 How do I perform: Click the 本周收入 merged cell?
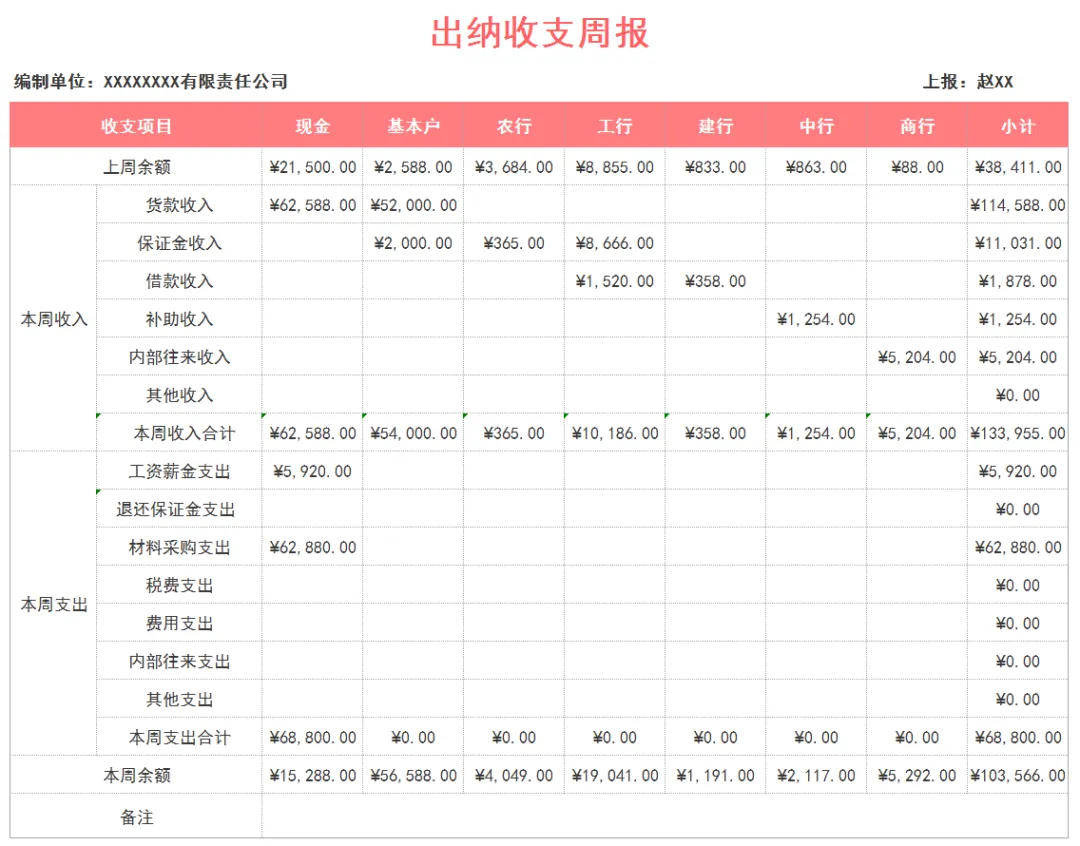[x=54, y=319]
